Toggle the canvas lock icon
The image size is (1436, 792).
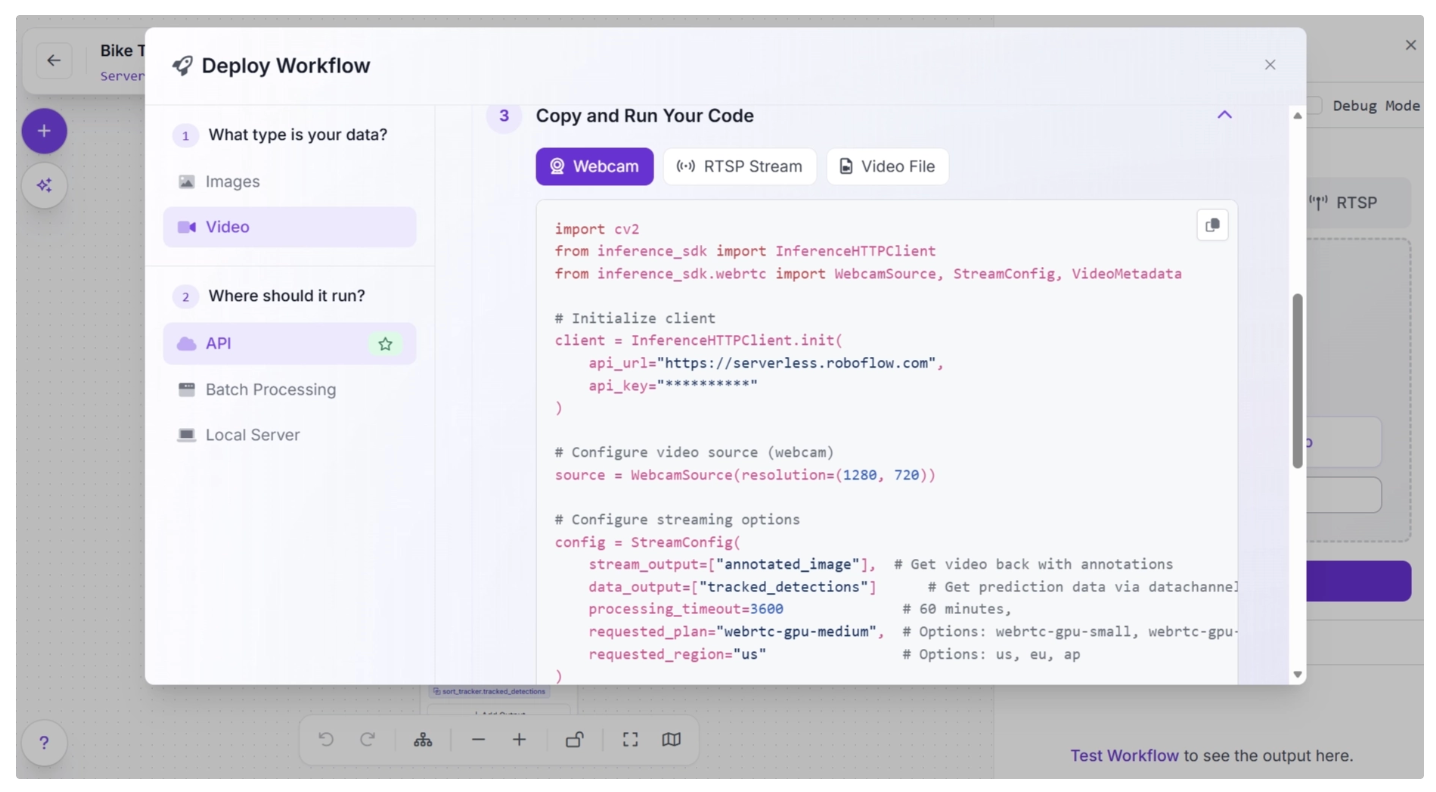[575, 740]
